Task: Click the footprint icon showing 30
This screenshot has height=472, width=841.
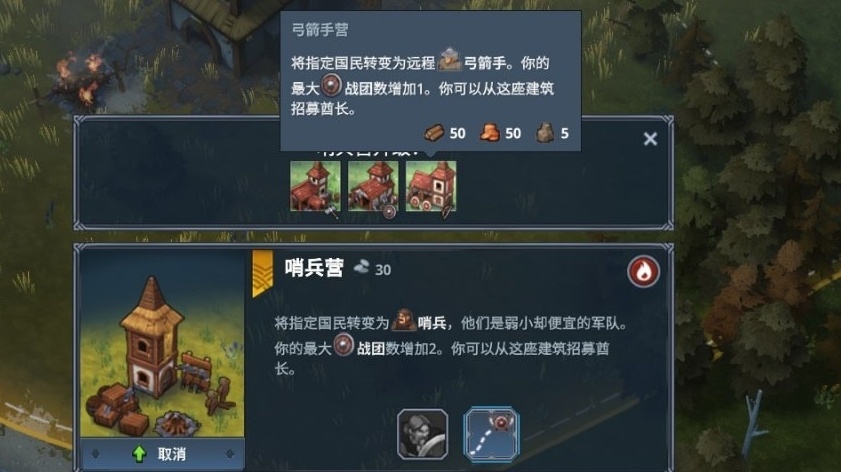Action: tap(362, 267)
